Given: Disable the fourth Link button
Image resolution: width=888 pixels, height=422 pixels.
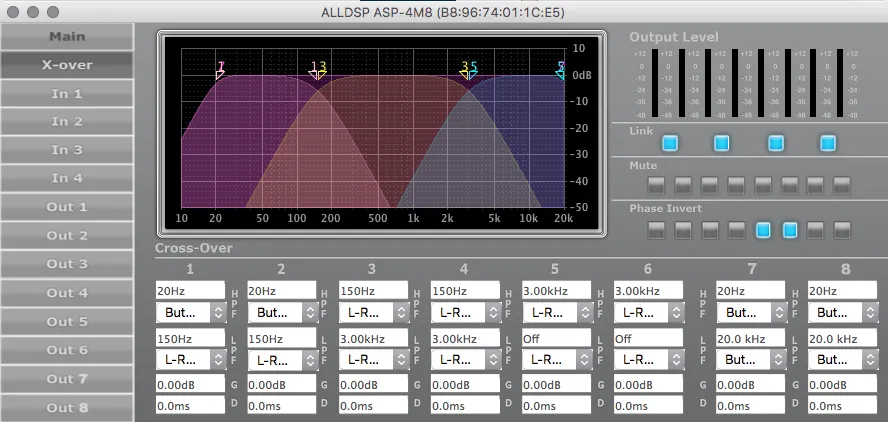Looking at the screenshot, I should 828,143.
